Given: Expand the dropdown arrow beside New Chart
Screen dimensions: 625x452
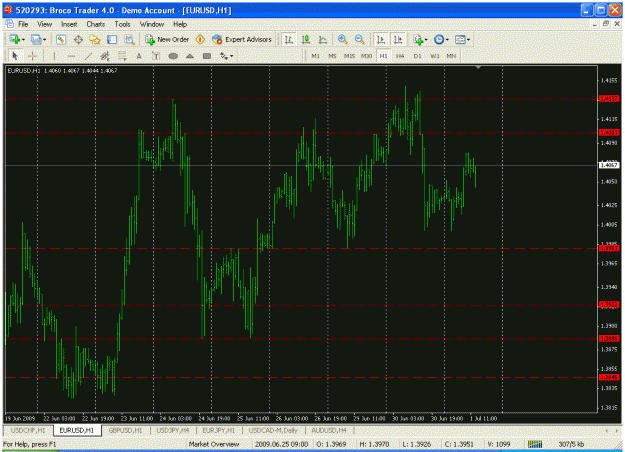Looking at the screenshot, I should (x=23, y=40).
